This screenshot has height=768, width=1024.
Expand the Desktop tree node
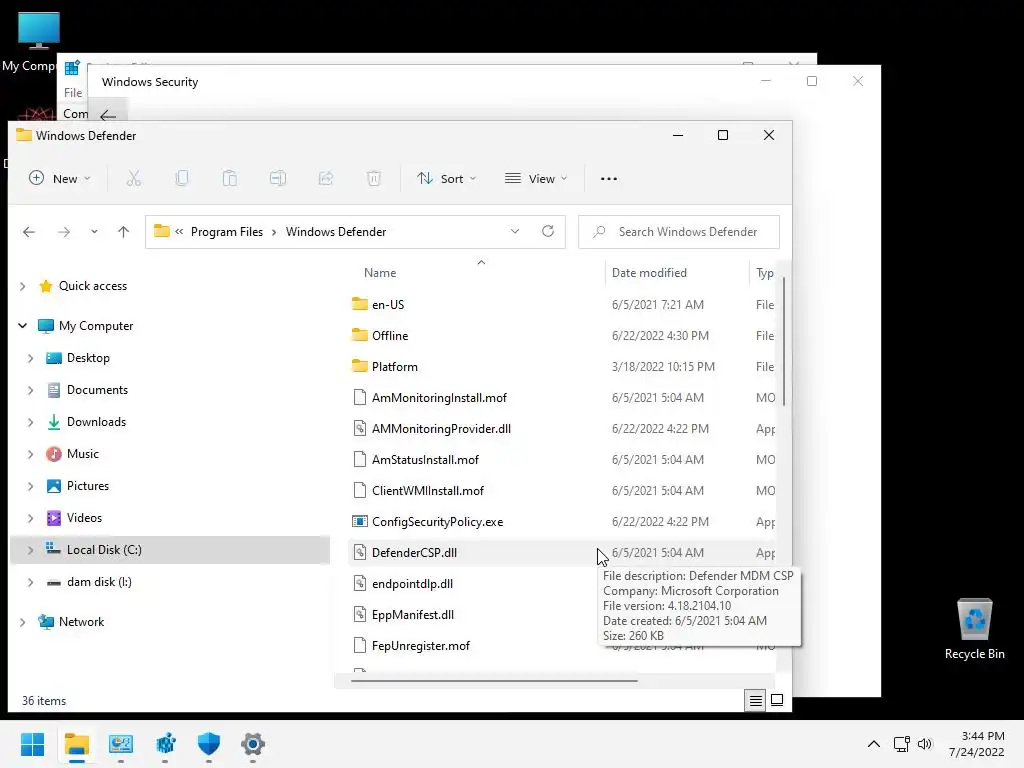pos(31,358)
